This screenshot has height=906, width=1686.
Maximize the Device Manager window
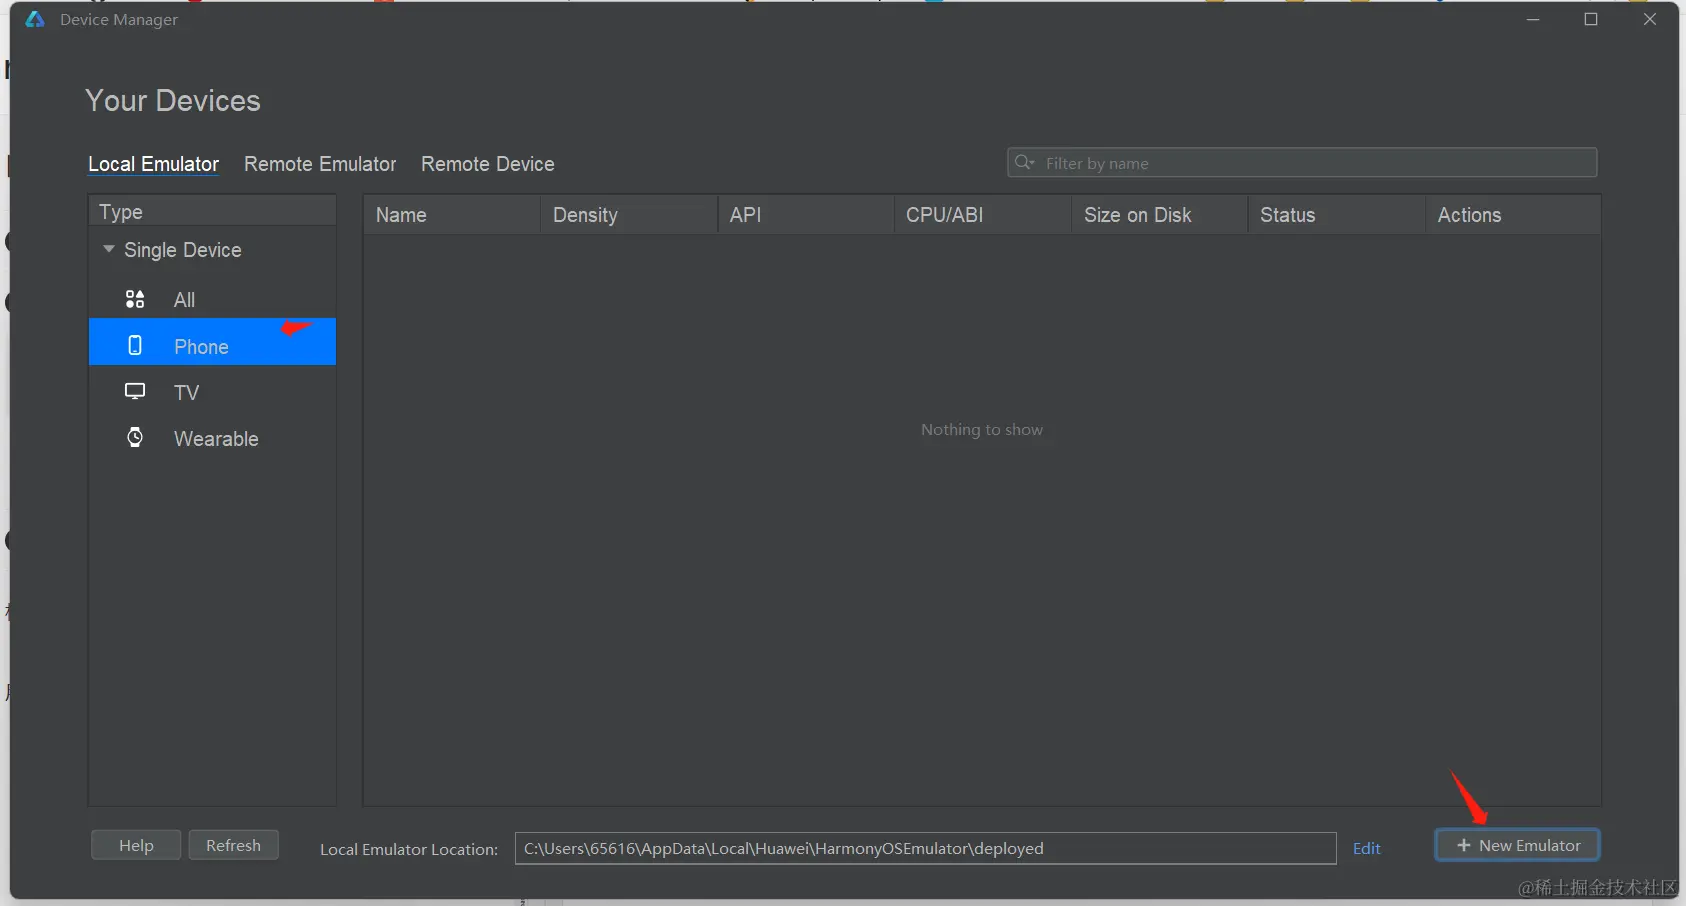point(1591,19)
